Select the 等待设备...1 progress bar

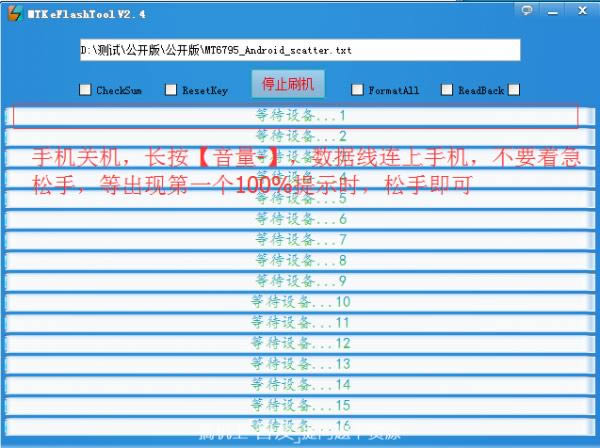[x=296, y=116]
